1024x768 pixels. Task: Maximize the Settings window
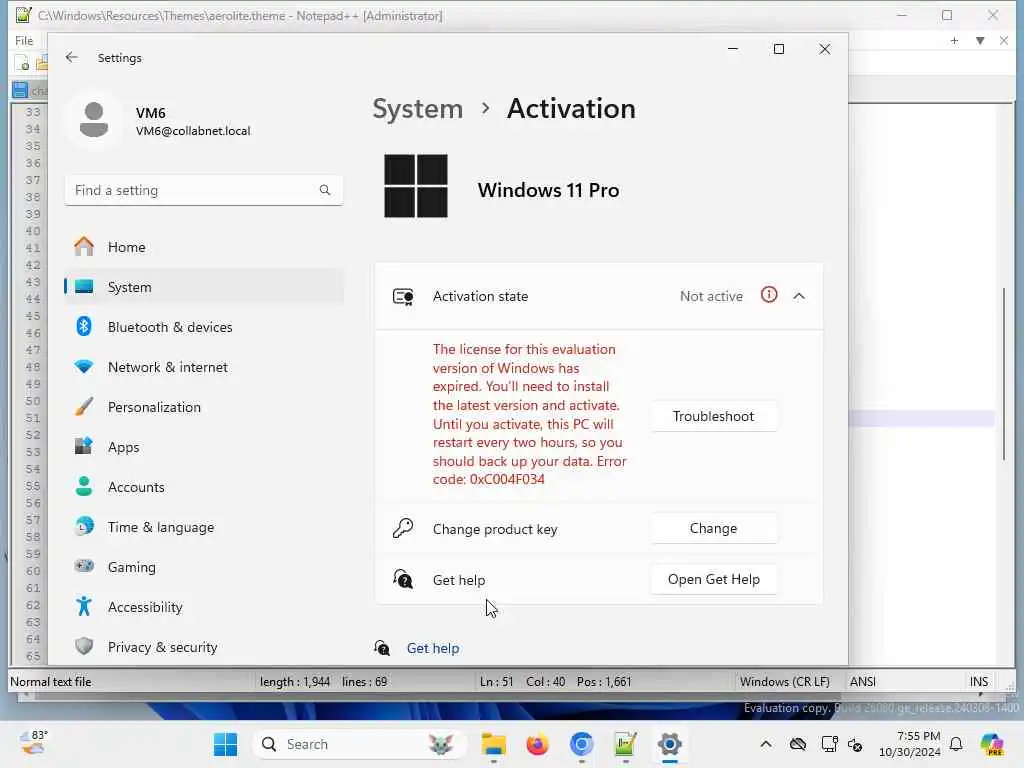pyautogui.click(x=778, y=49)
